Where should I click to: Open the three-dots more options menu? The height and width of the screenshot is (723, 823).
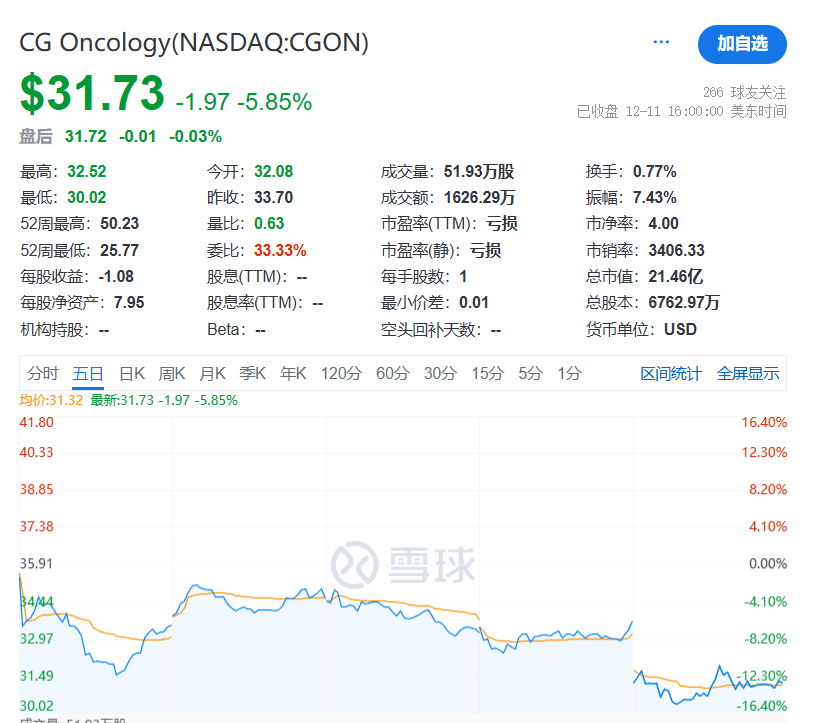click(x=661, y=42)
